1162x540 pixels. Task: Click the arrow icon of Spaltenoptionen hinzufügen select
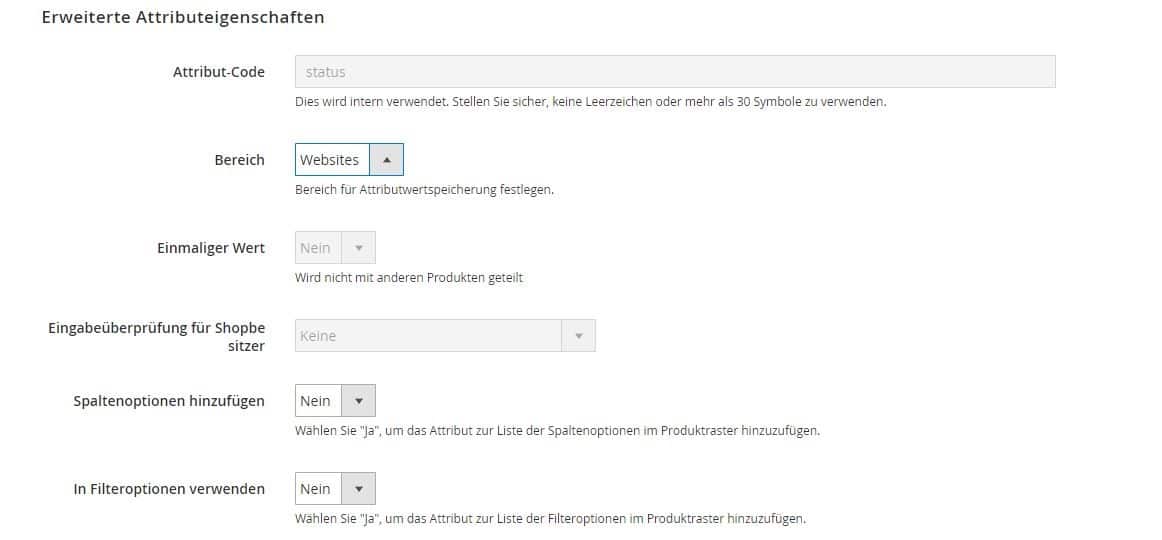(359, 401)
